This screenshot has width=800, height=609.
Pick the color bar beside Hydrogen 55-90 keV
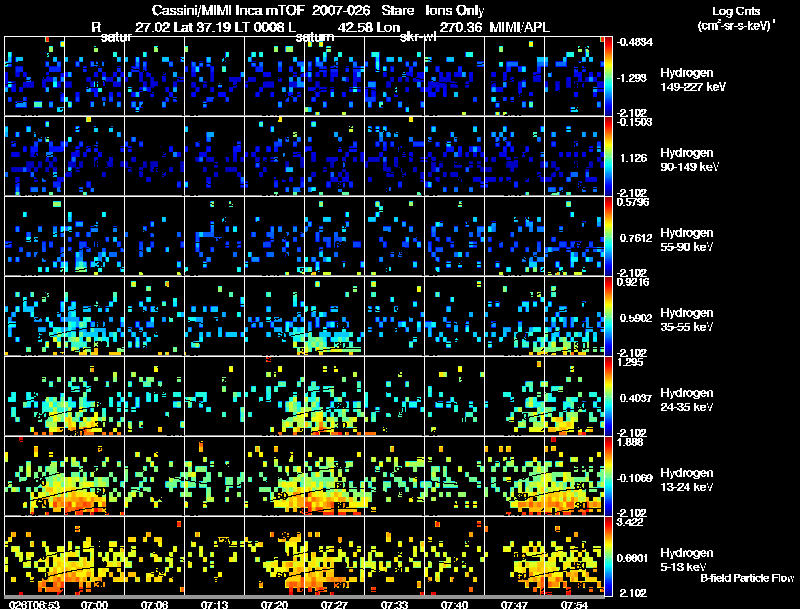click(x=608, y=236)
